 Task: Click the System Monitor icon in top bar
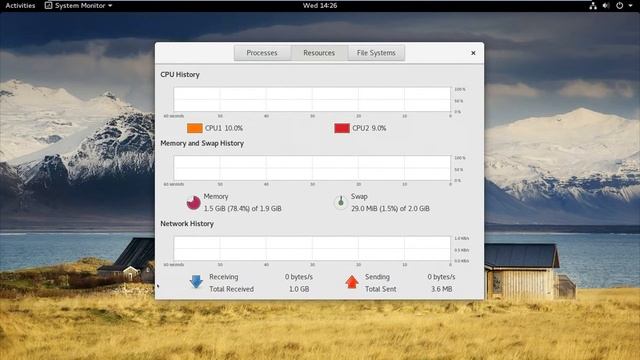click(49, 6)
